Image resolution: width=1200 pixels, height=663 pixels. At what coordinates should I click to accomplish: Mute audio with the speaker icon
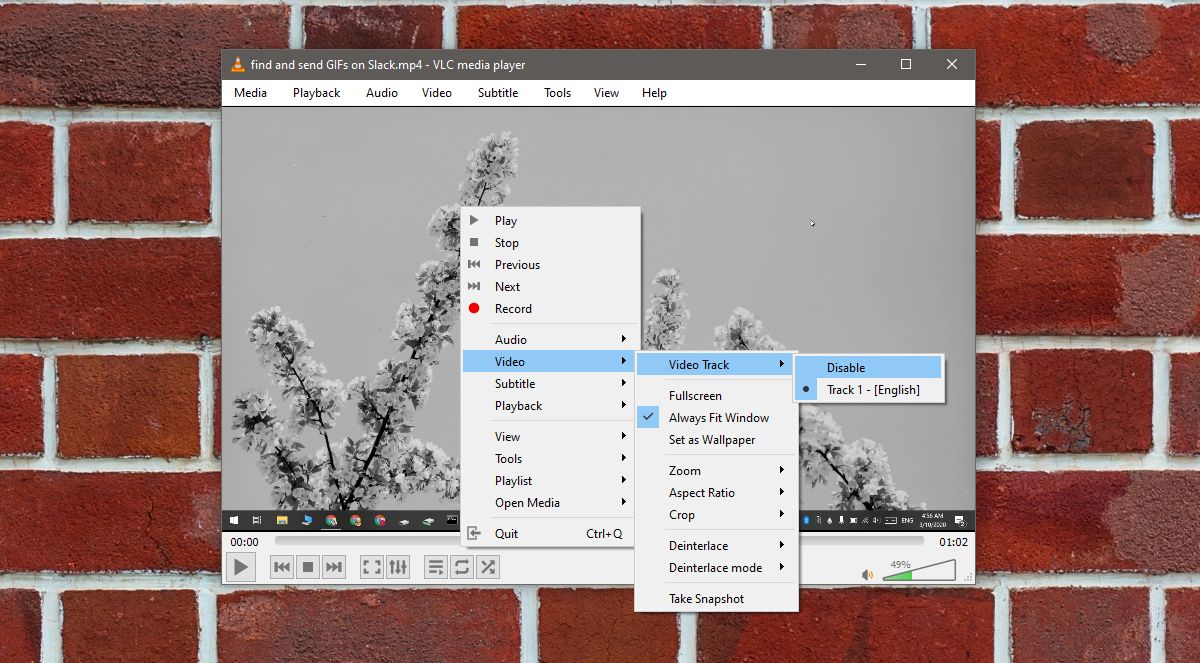click(x=867, y=574)
